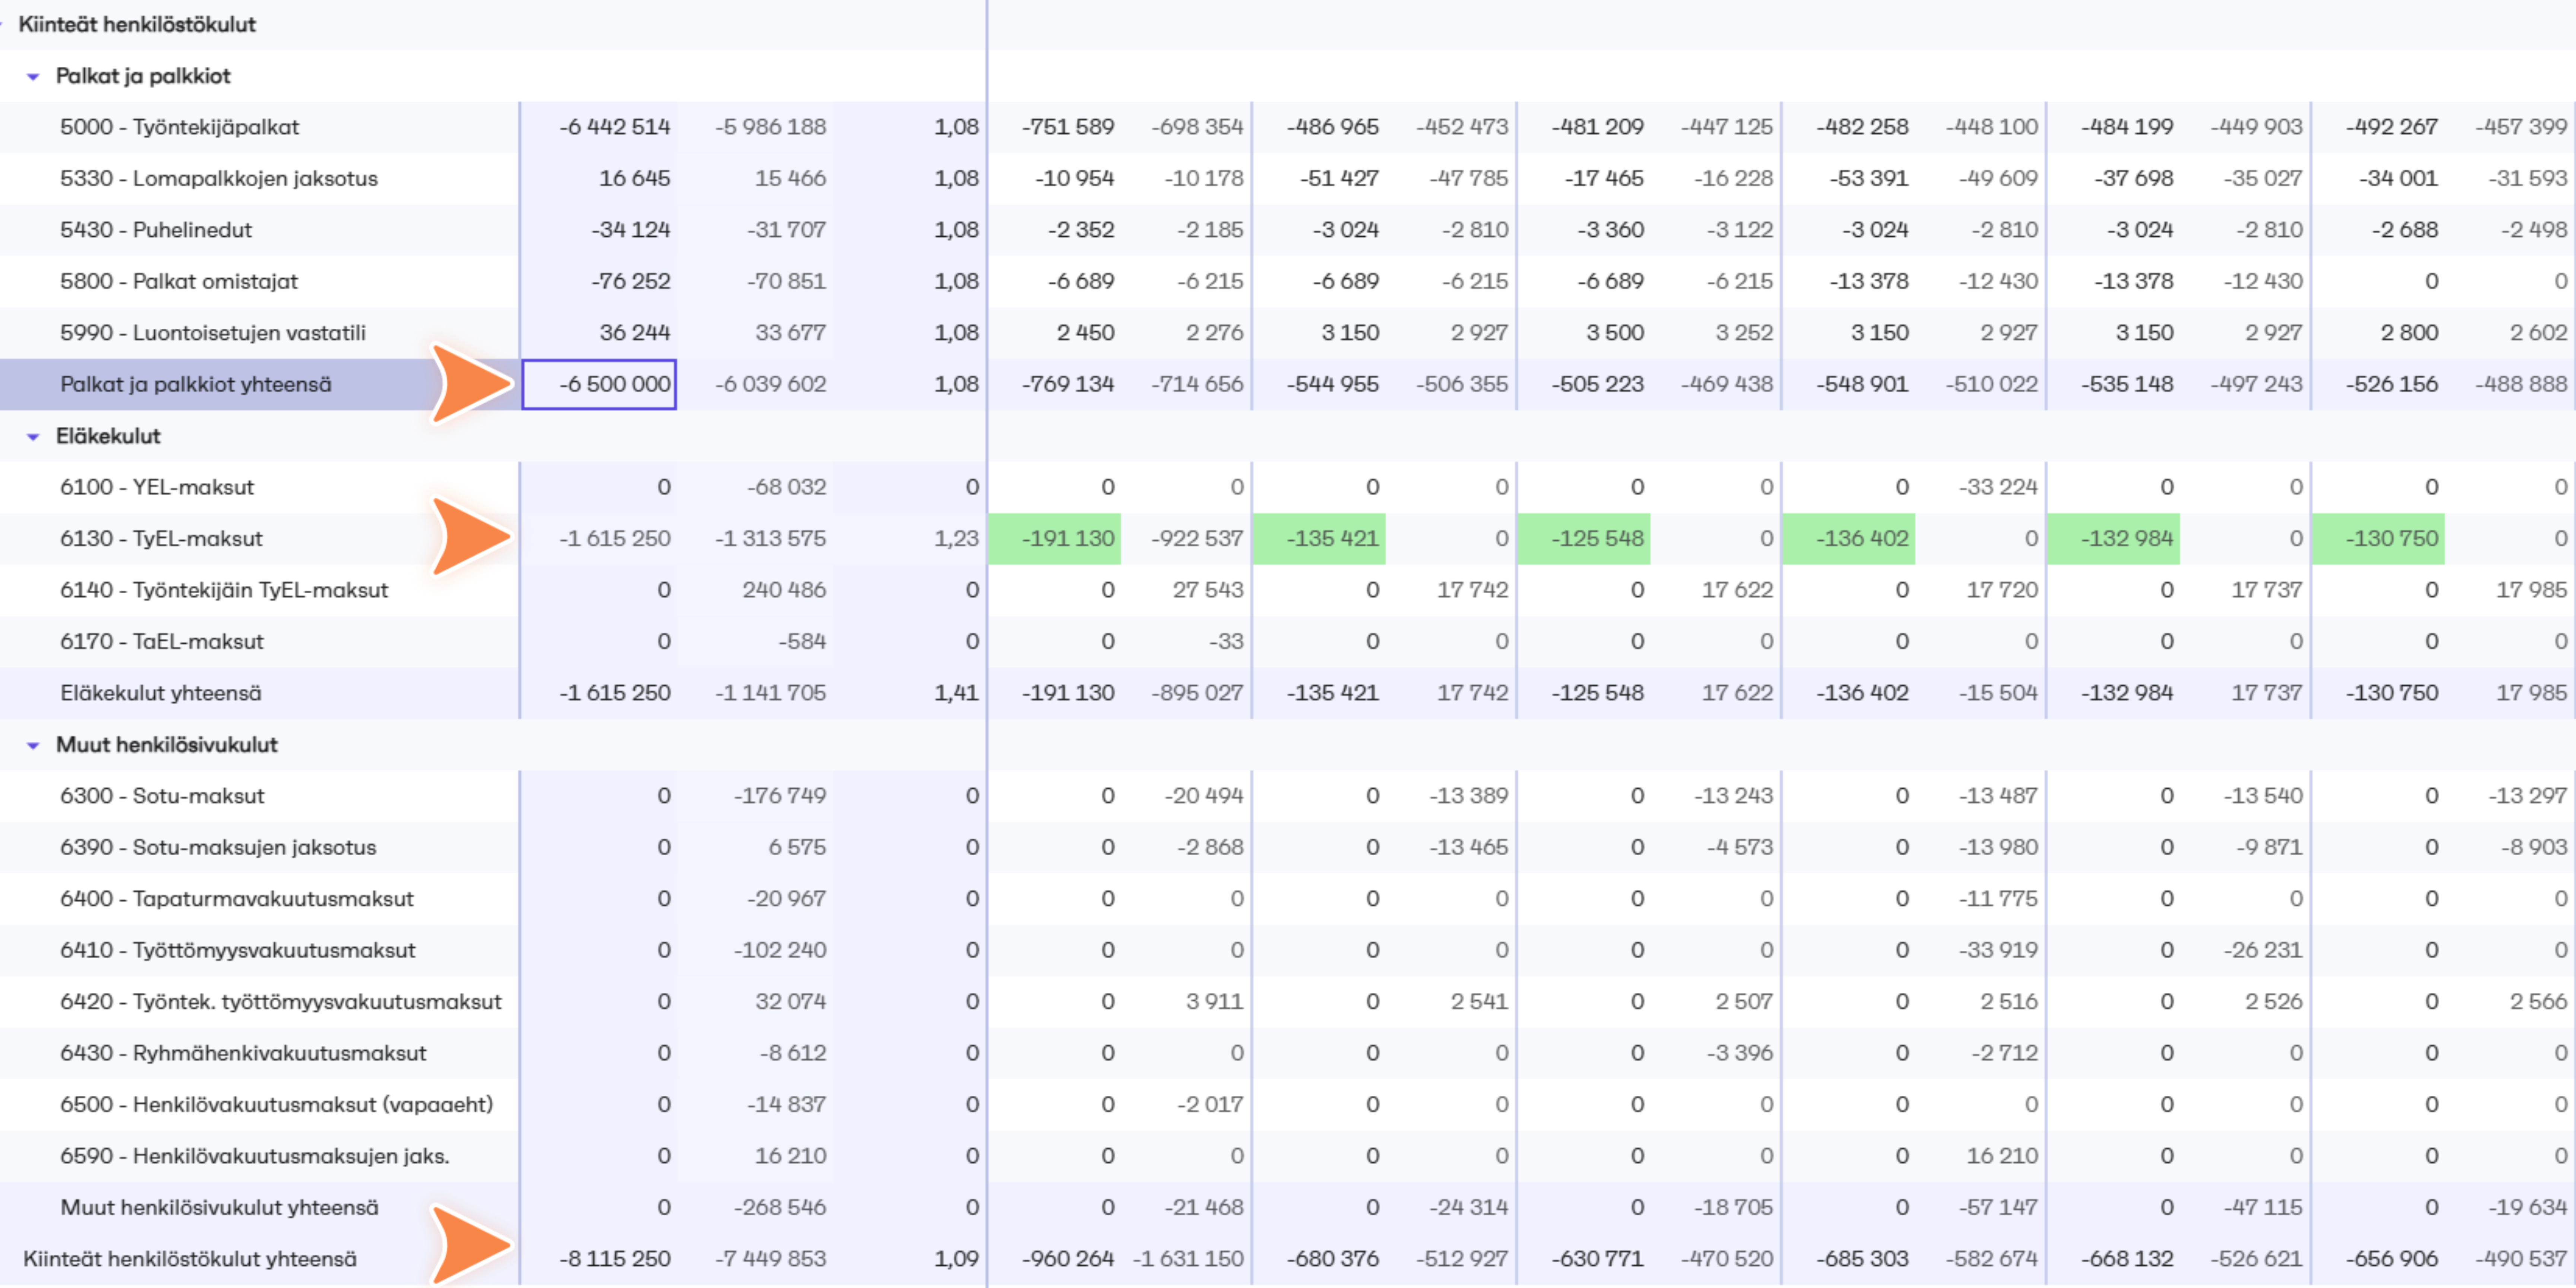Select row 6130 - TyEL-maksut
The width and height of the screenshot is (2576, 1288).
coord(1288,538)
